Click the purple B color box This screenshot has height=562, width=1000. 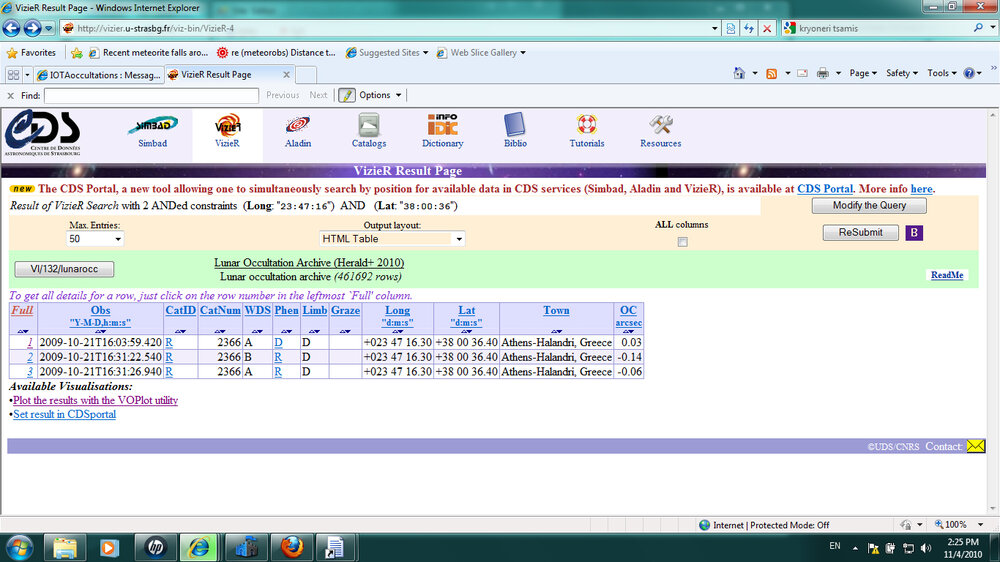[914, 233]
